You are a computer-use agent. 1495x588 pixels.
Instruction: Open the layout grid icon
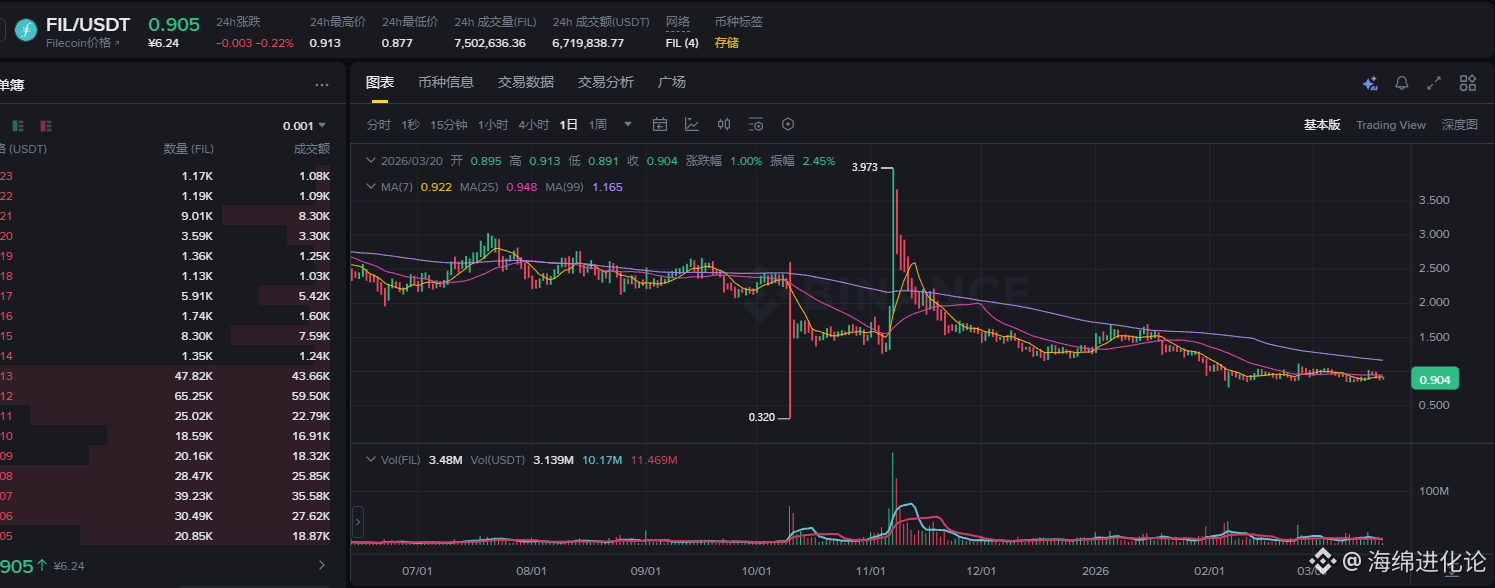(1467, 84)
